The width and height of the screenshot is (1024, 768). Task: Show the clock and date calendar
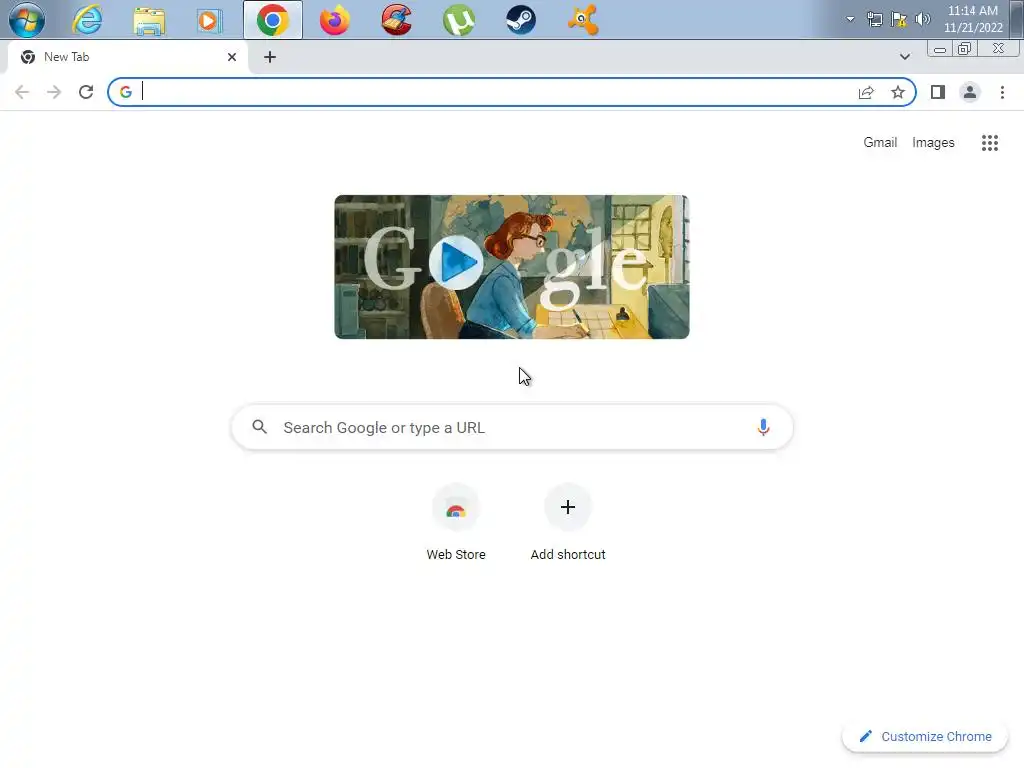(x=973, y=19)
